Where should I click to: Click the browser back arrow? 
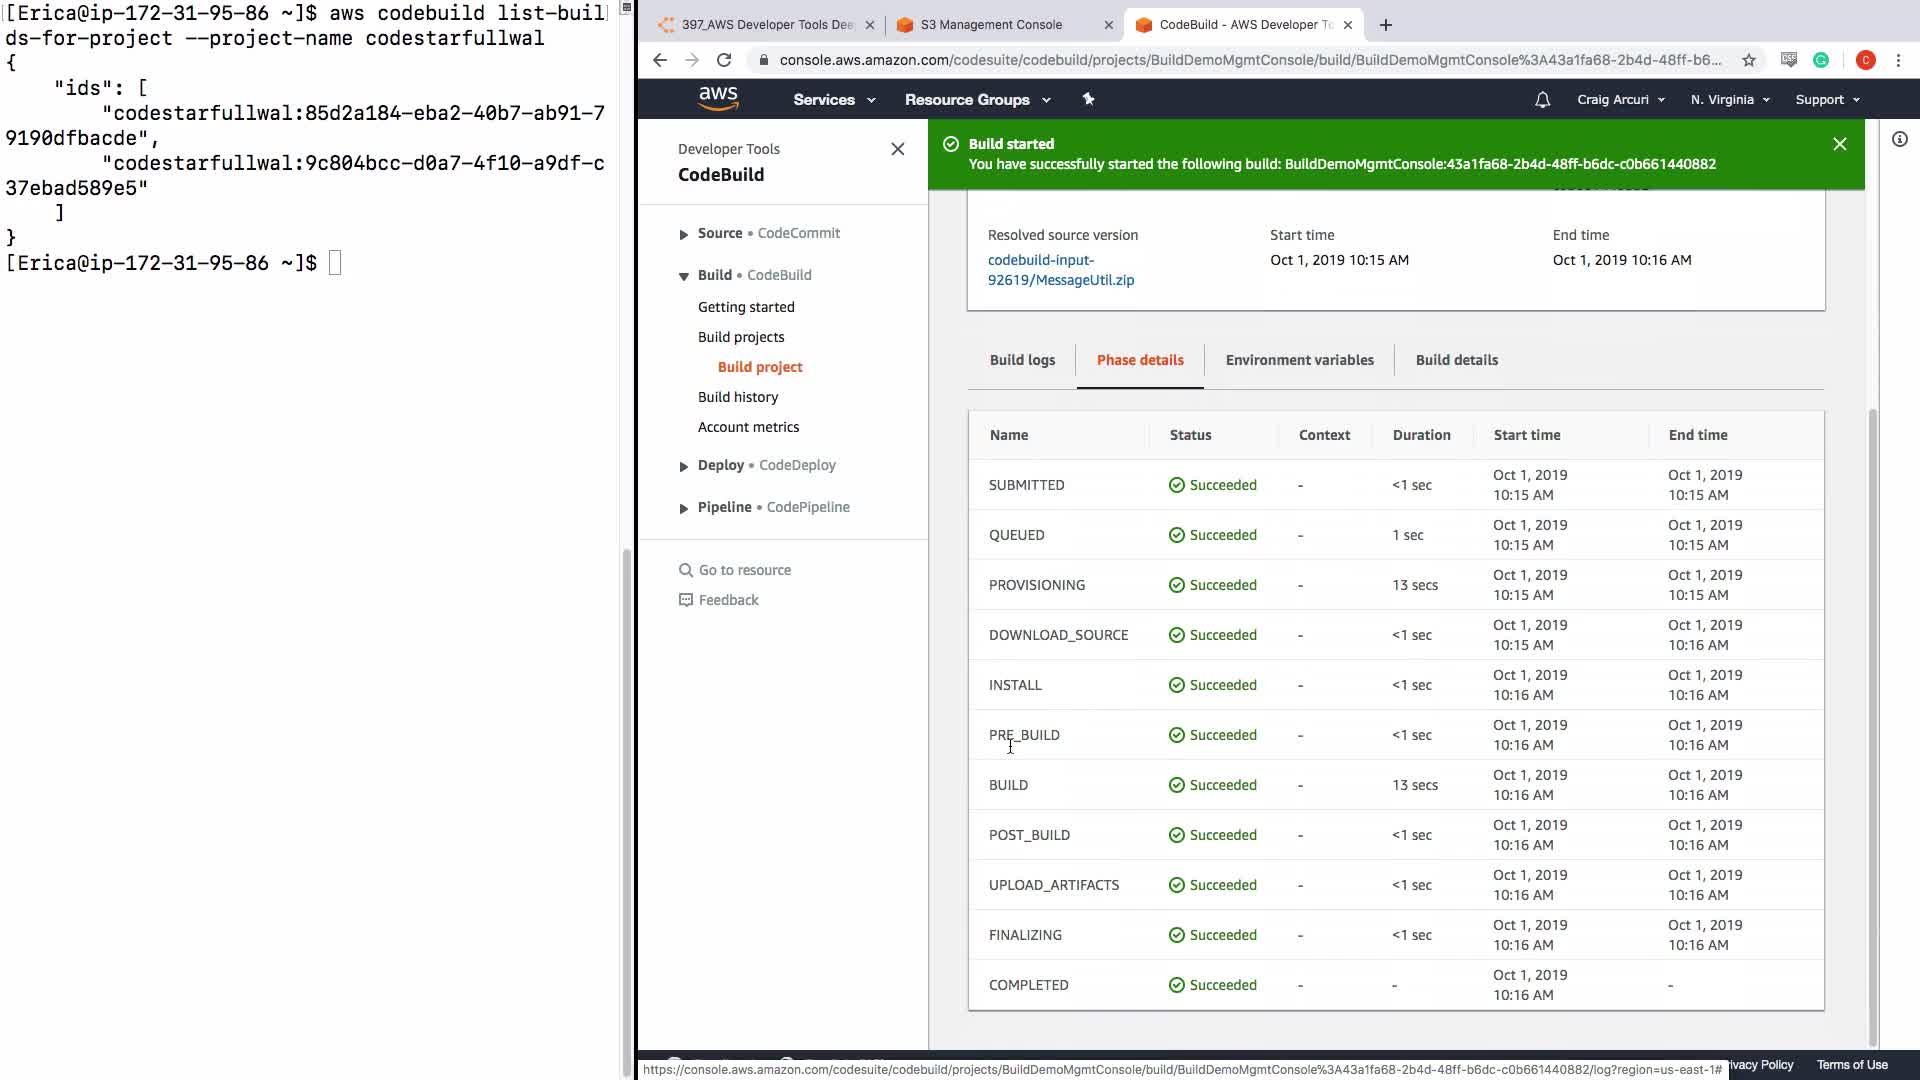point(660,60)
